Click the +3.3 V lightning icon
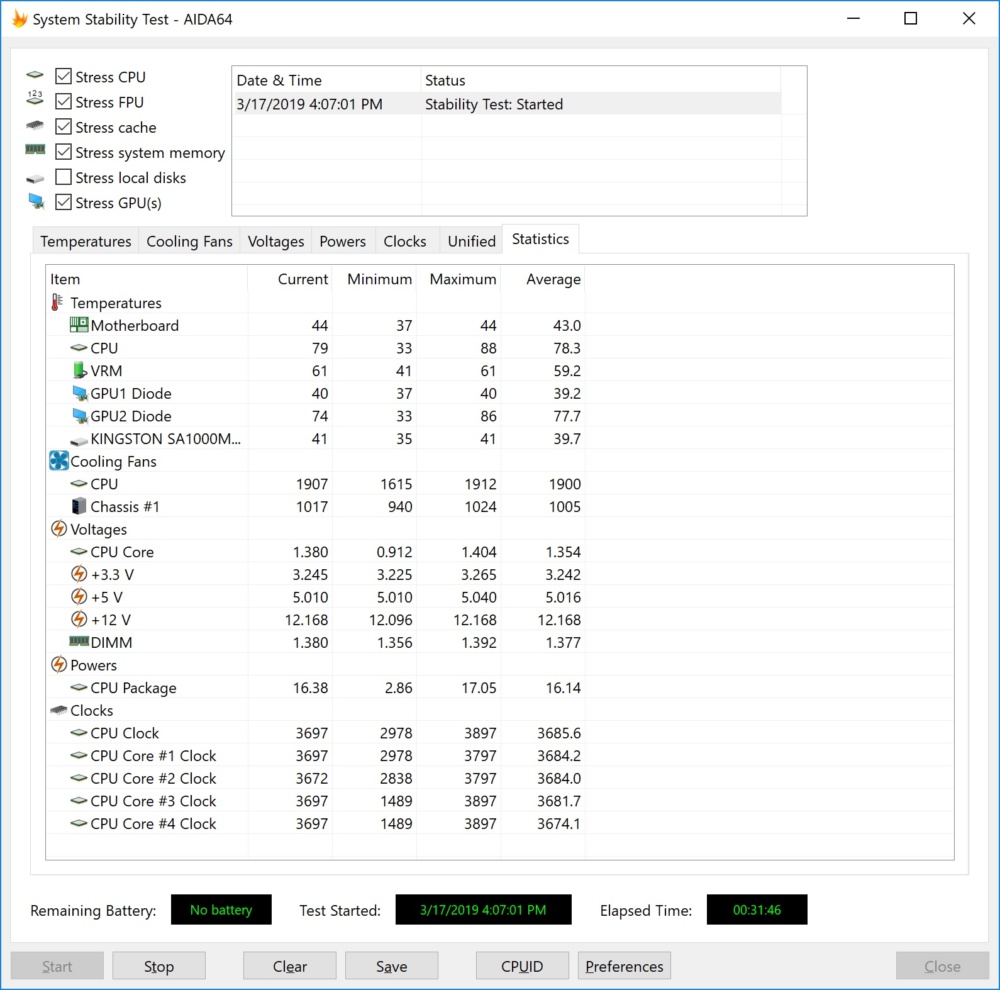The image size is (1000, 990). click(x=78, y=574)
